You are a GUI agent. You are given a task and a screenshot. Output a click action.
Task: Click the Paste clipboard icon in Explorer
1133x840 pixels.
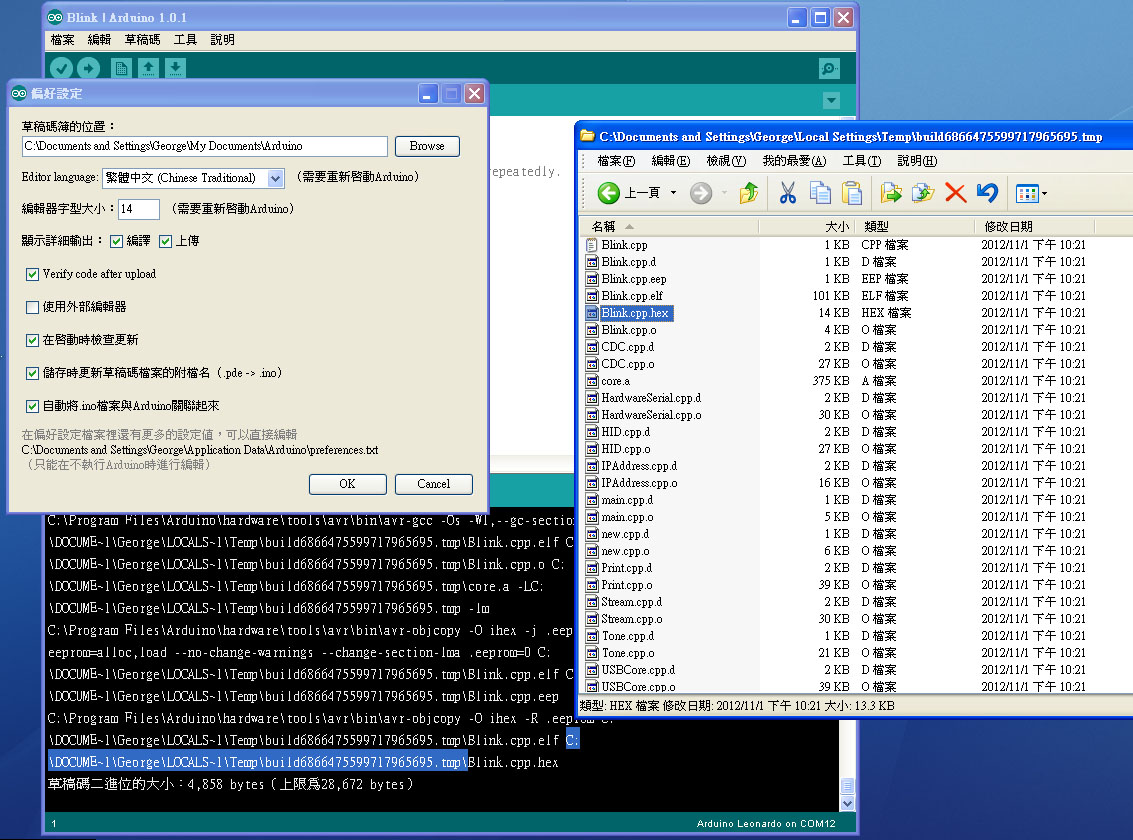point(853,193)
